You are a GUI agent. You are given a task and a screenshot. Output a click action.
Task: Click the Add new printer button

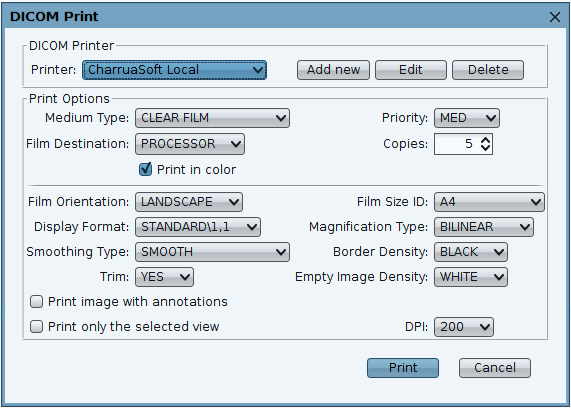333,70
